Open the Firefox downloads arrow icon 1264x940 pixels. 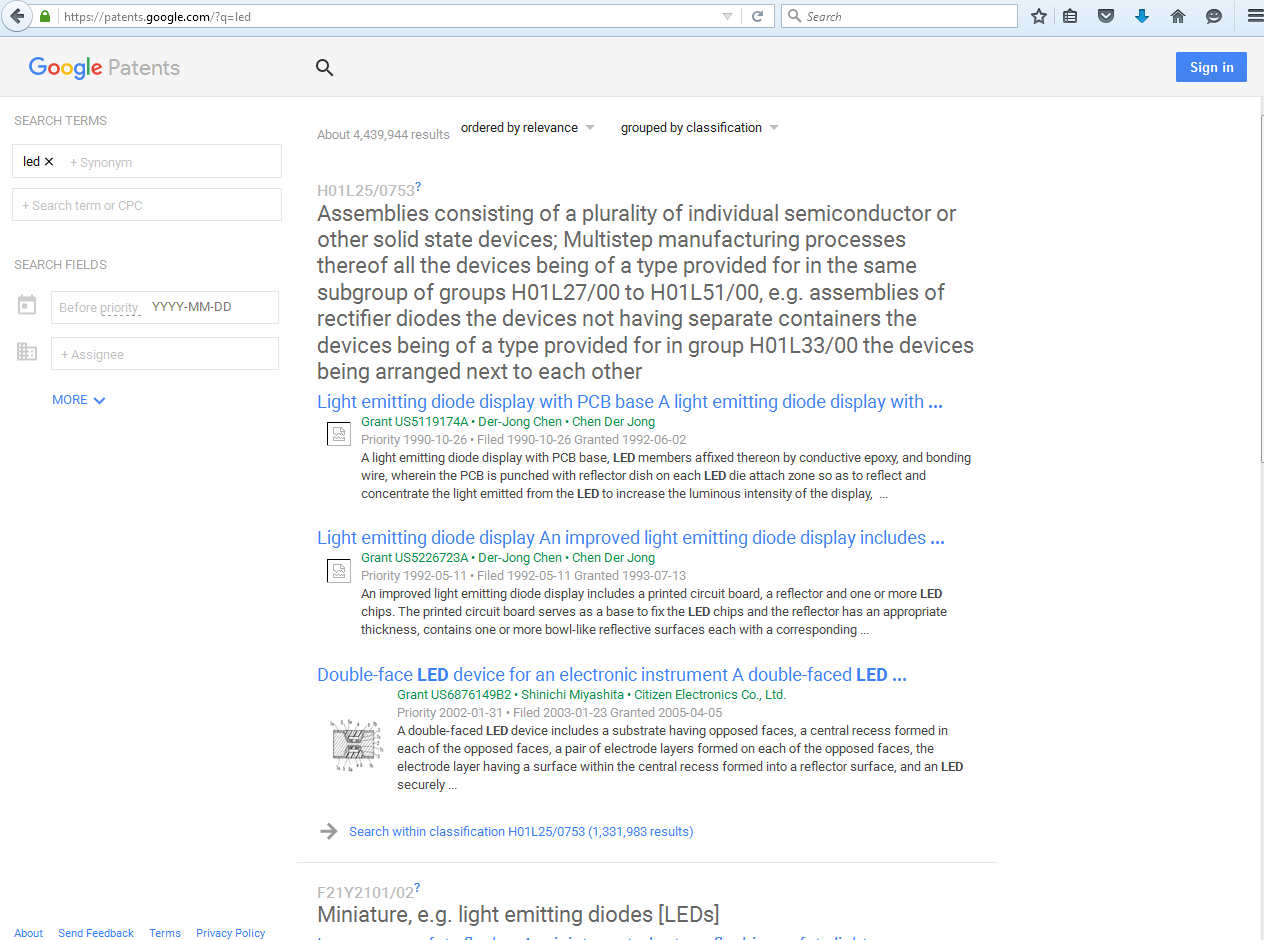tap(1142, 16)
